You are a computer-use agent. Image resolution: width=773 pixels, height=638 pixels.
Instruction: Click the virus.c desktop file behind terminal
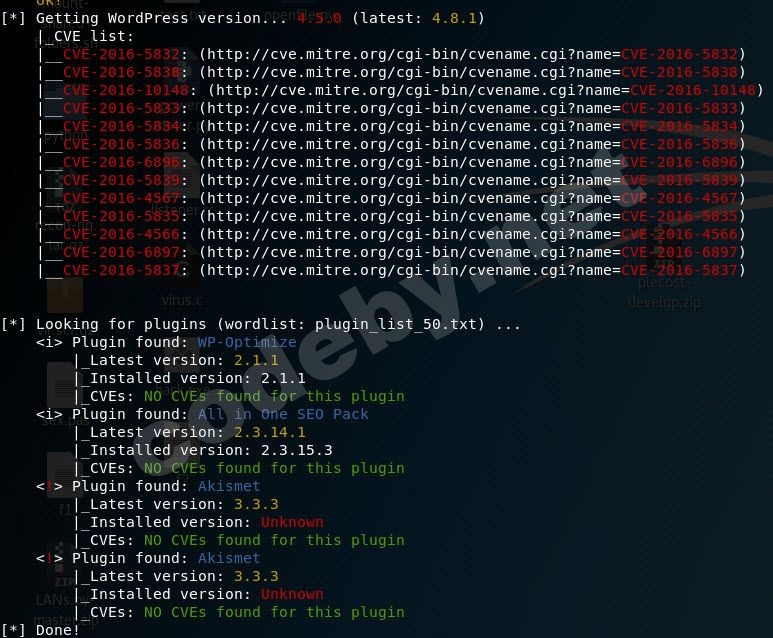(x=182, y=300)
